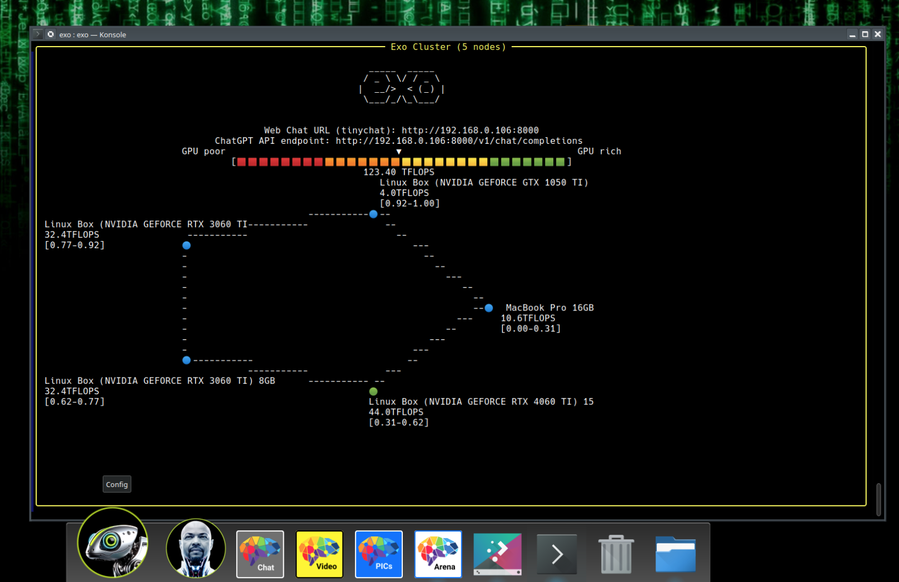Click the blue dot beside MacBook Pro
899x582 pixels.
488,308
